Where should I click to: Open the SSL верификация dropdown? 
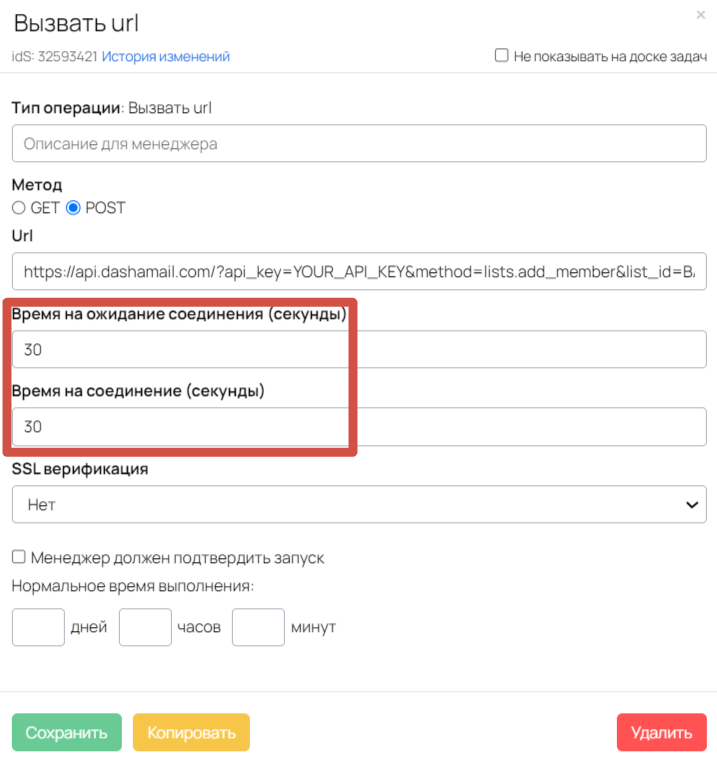[x=359, y=504]
